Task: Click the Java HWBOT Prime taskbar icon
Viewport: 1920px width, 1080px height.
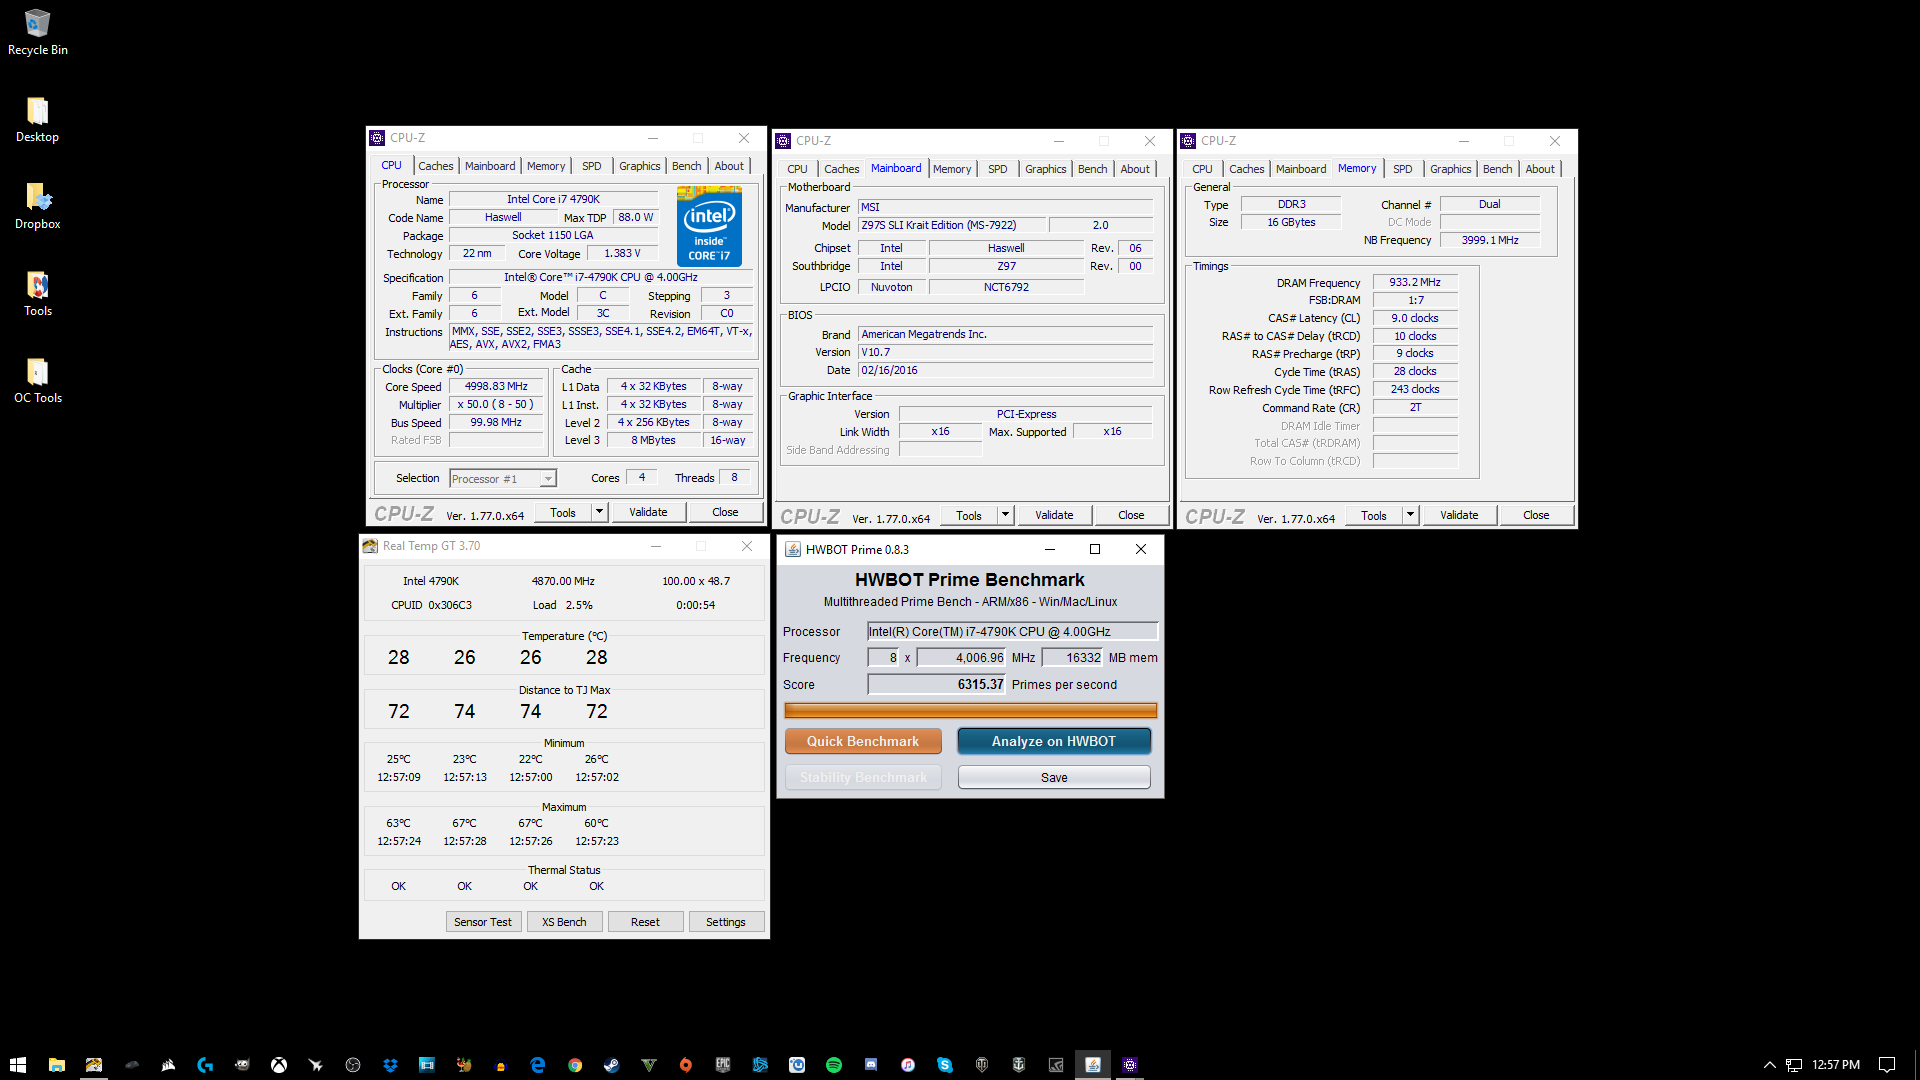Action: (1093, 1065)
